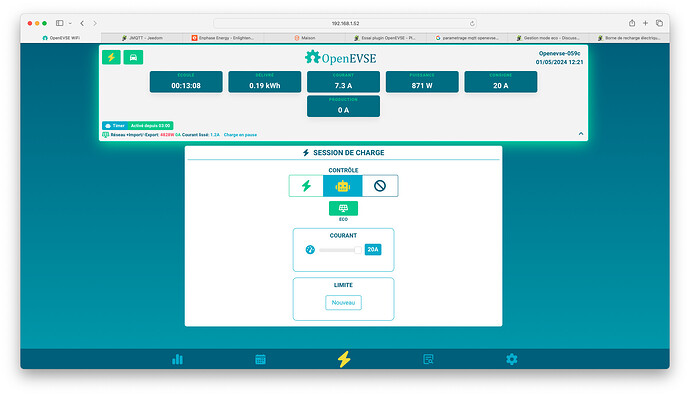Click the 00:13:08 elapsed time tile
Screen dimensions: 690x396
click(186, 82)
